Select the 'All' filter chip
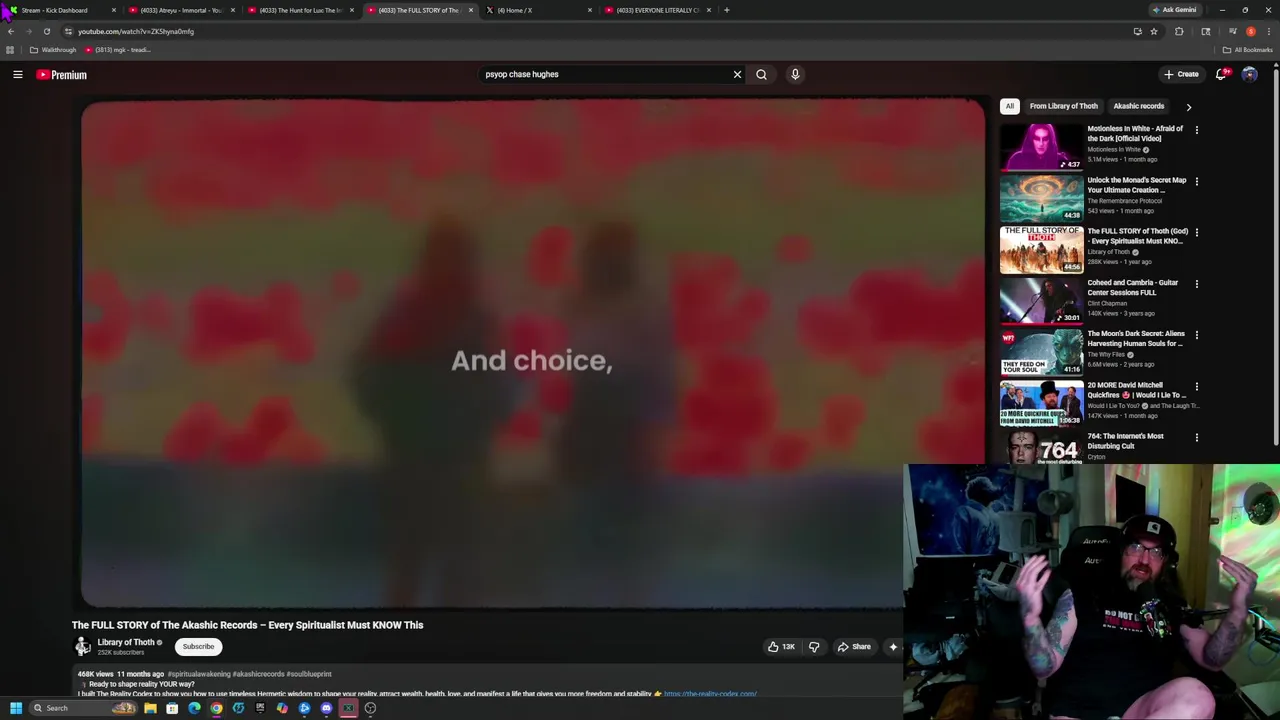1280x720 pixels. tap(1010, 106)
